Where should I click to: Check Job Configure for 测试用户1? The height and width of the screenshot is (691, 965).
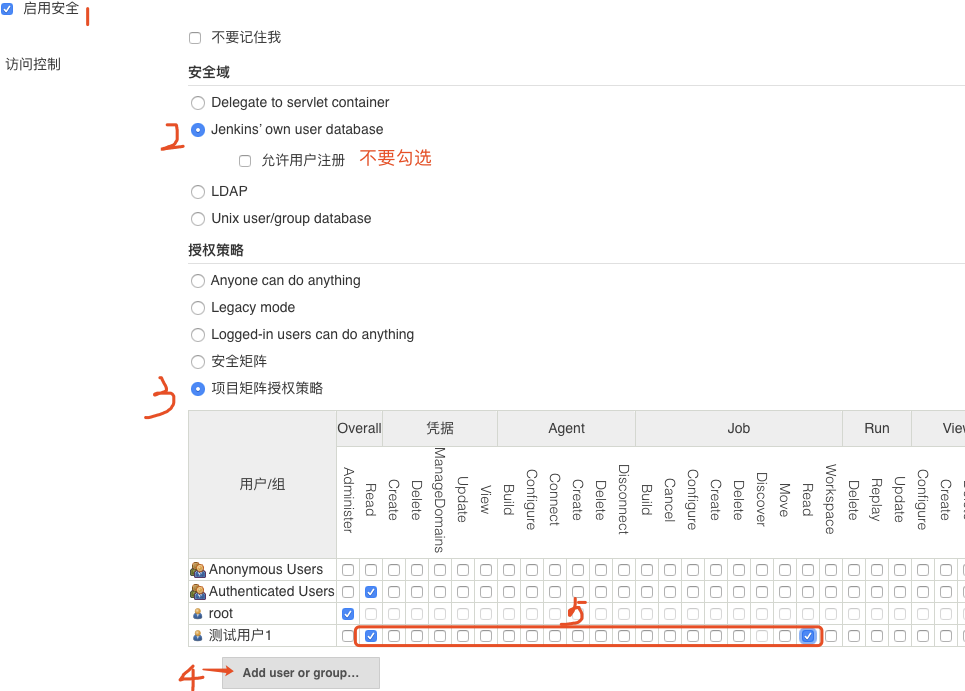point(693,636)
